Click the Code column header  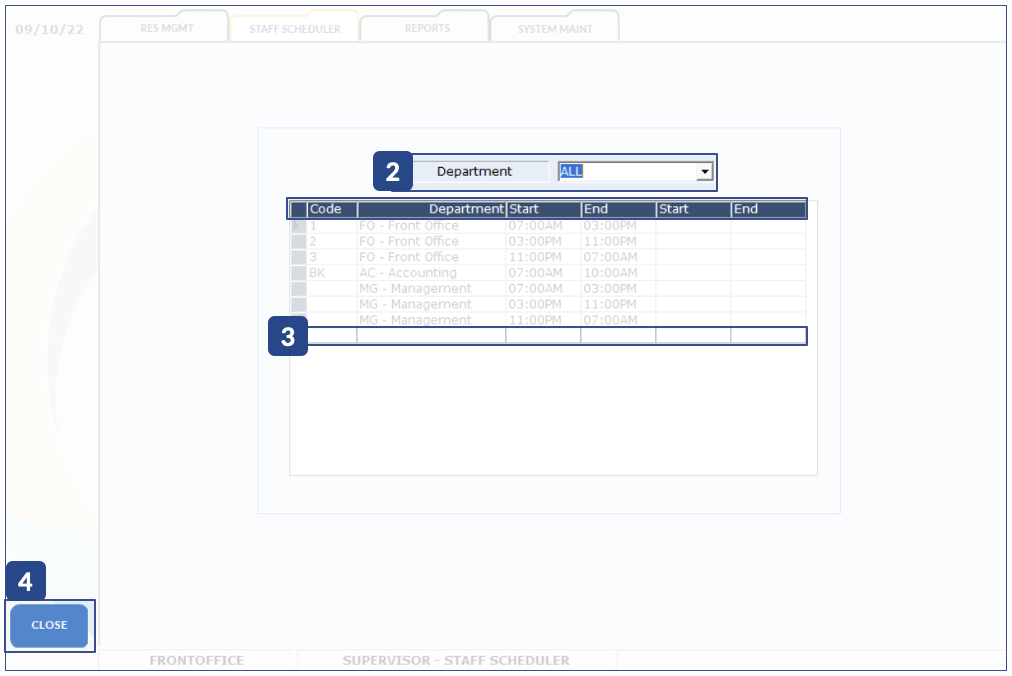(332, 209)
